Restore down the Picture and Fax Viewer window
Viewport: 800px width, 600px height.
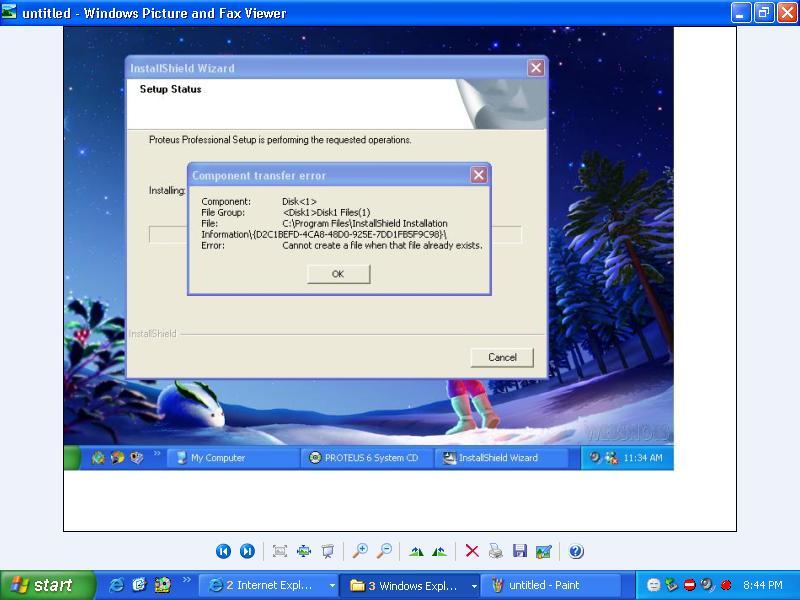coord(764,13)
